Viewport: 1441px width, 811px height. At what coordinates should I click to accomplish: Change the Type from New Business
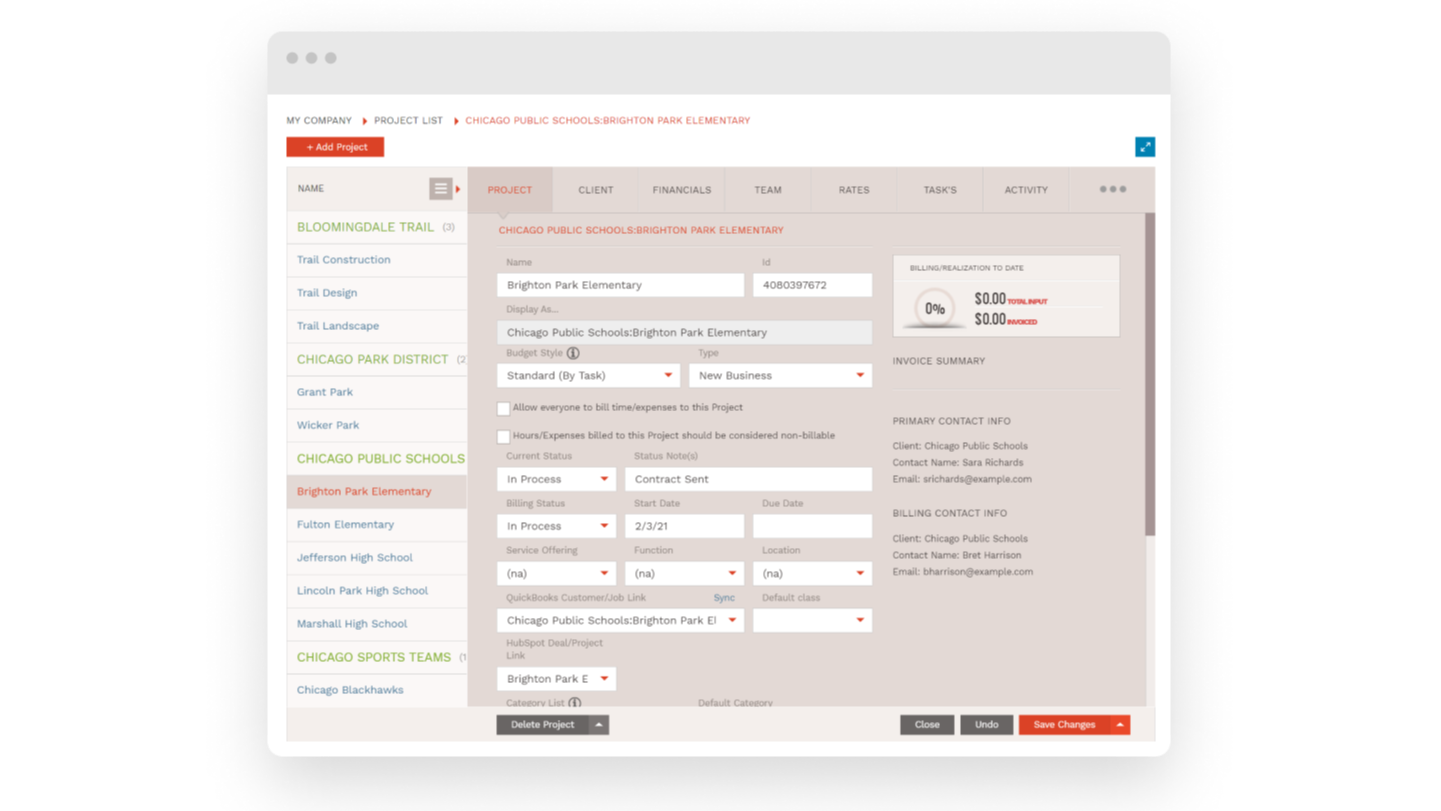click(x=780, y=375)
